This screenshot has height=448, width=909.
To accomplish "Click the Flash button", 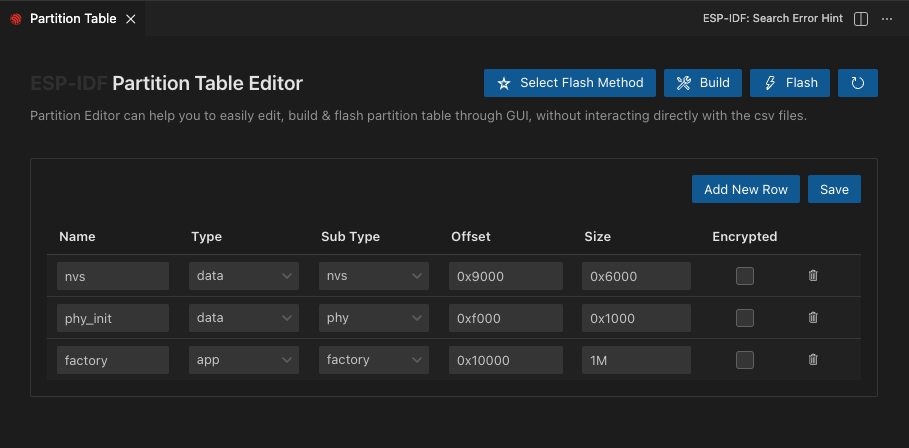I will click(790, 83).
